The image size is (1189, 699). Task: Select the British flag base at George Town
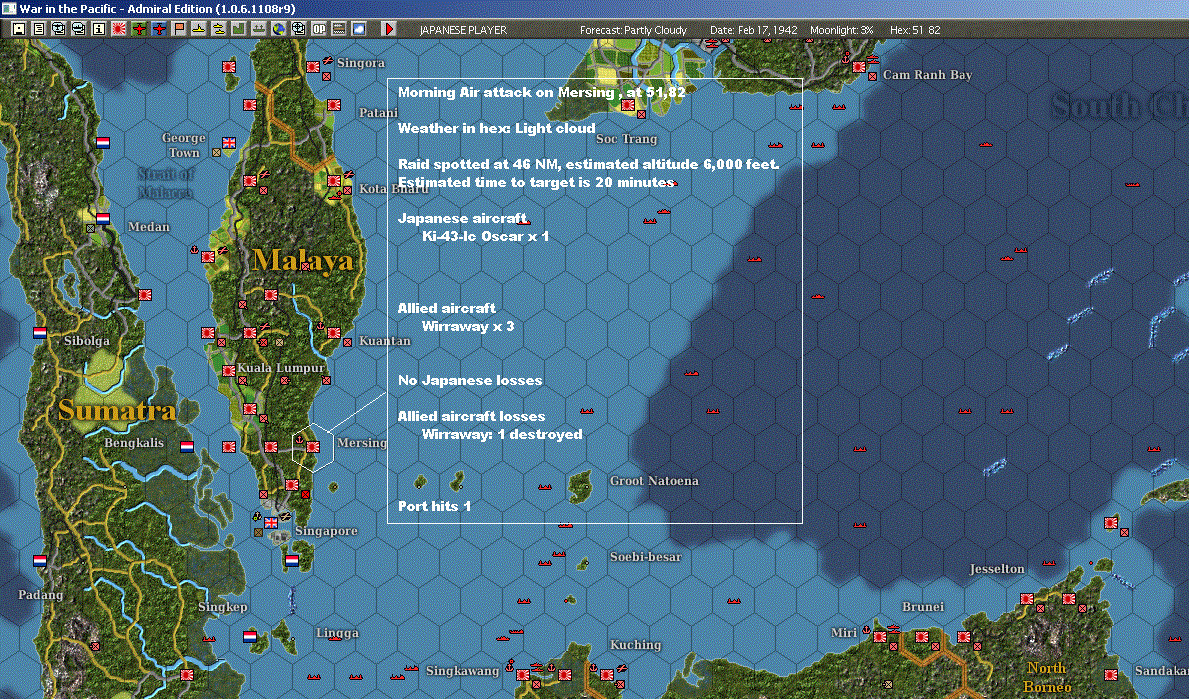pos(228,143)
